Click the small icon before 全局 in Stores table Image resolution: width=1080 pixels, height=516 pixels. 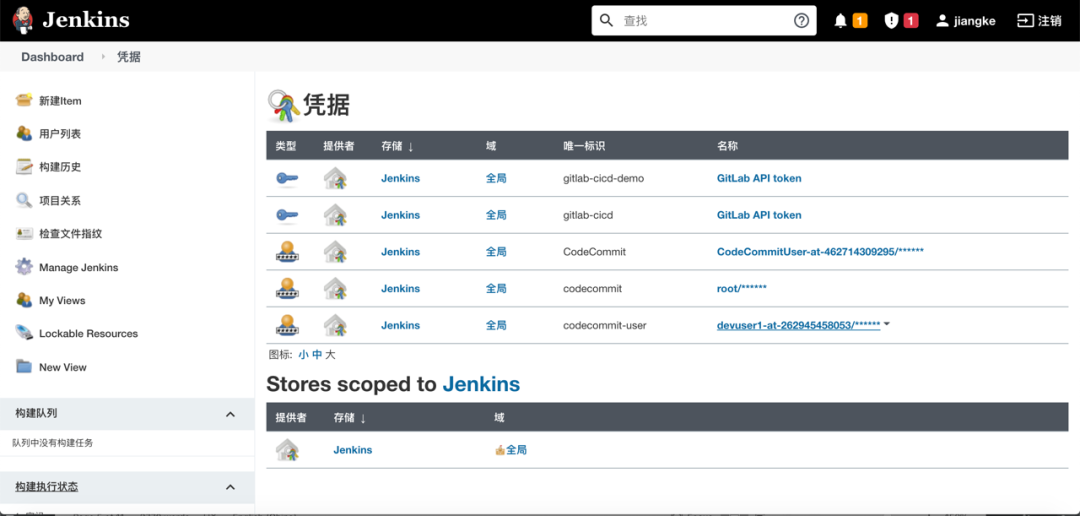pyautogui.click(x=500, y=450)
